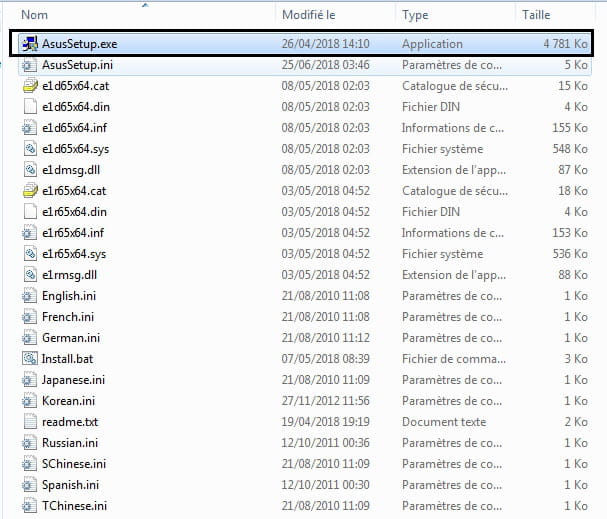Select the German.ini file icon
The width and height of the screenshot is (607, 519).
point(30,338)
